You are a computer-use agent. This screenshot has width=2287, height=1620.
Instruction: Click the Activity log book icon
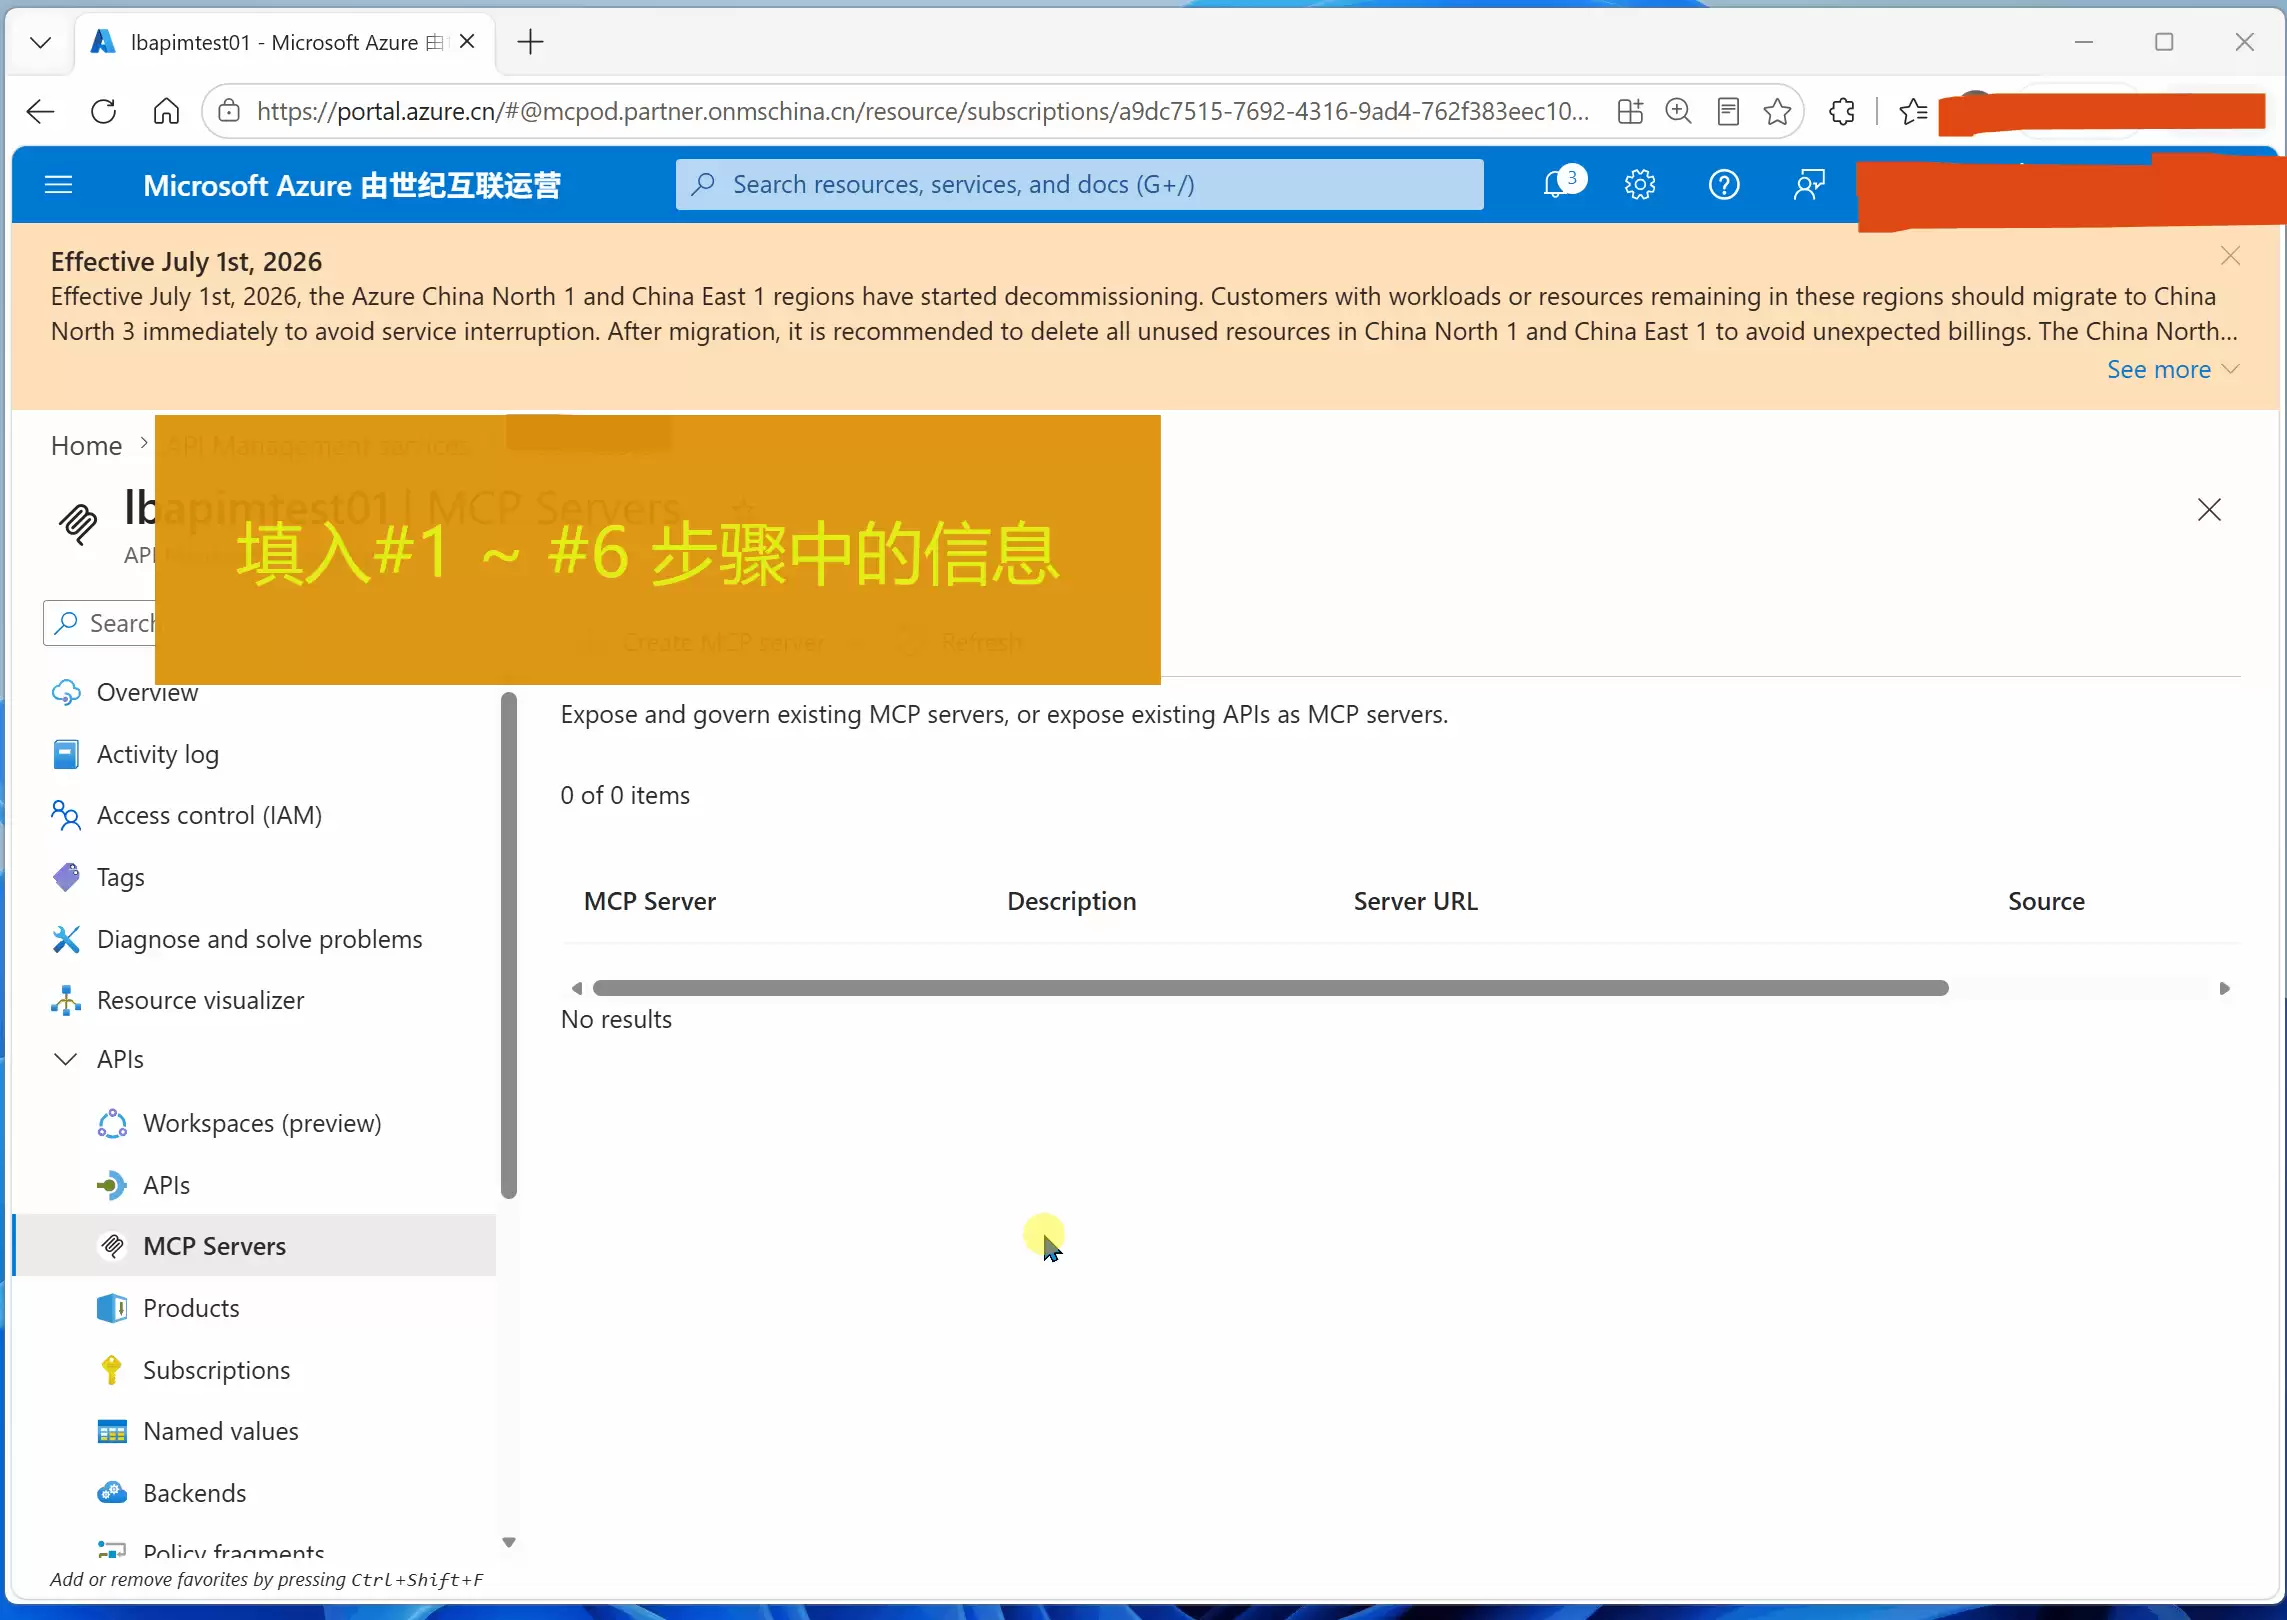pyautogui.click(x=66, y=754)
